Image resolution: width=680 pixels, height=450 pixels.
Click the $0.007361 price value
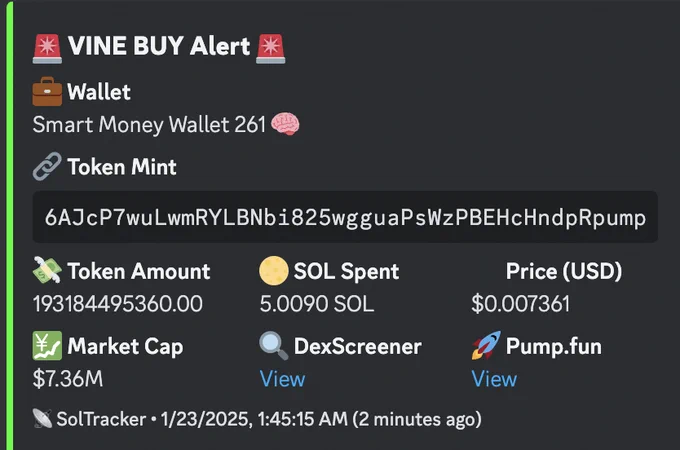click(x=520, y=304)
